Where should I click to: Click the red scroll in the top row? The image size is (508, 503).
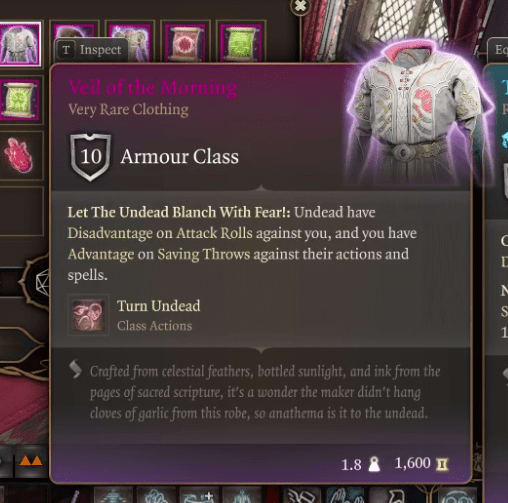185,43
